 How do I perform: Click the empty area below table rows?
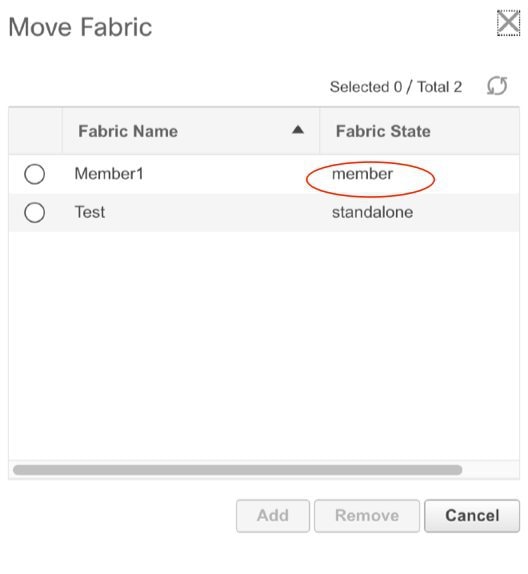(264, 346)
